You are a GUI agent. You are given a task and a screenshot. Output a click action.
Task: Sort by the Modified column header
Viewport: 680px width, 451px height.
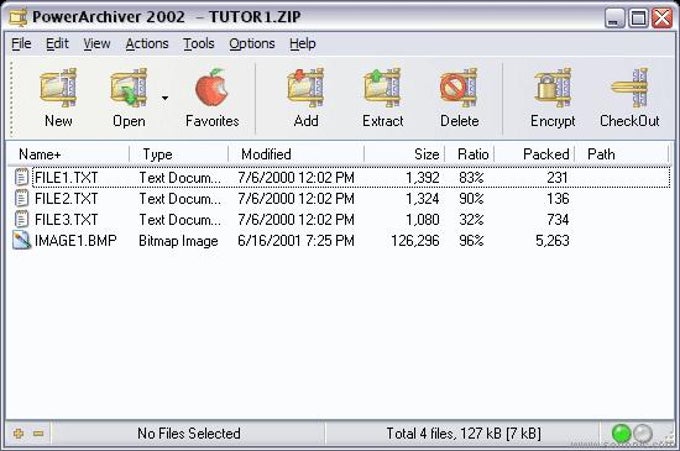pos(296,154)
